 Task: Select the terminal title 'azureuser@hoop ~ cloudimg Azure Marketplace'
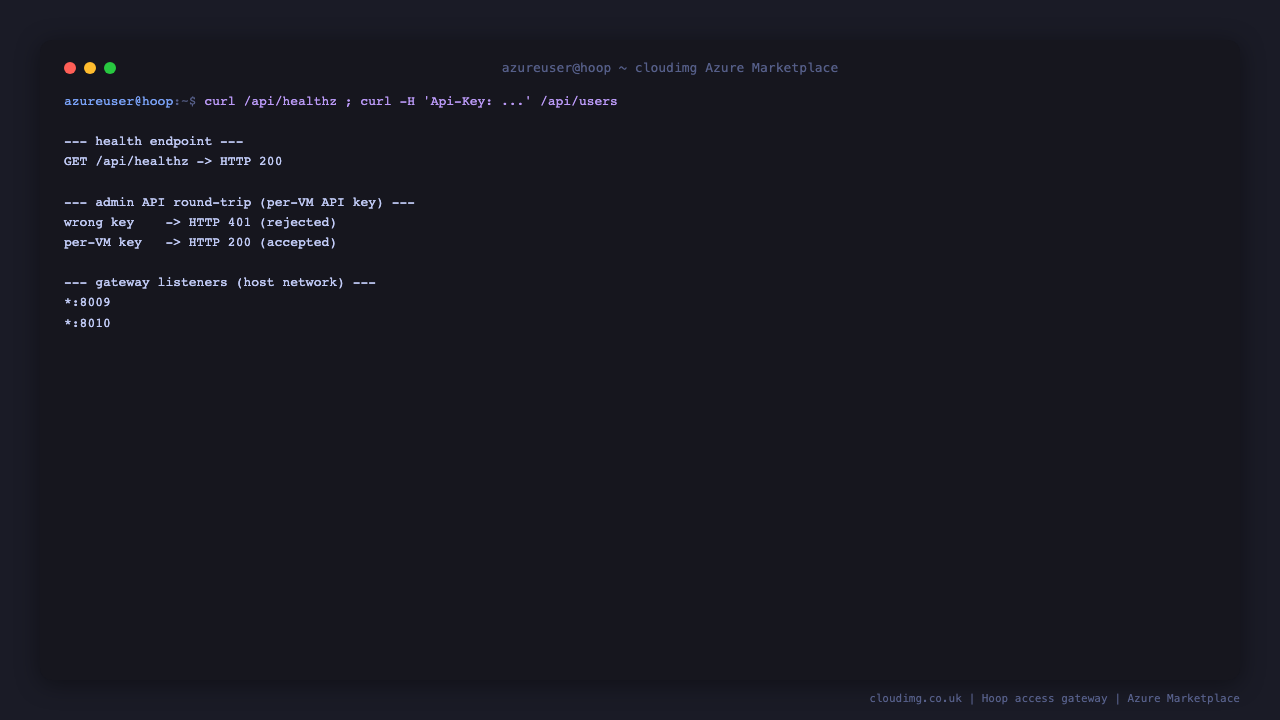[670, 68]
